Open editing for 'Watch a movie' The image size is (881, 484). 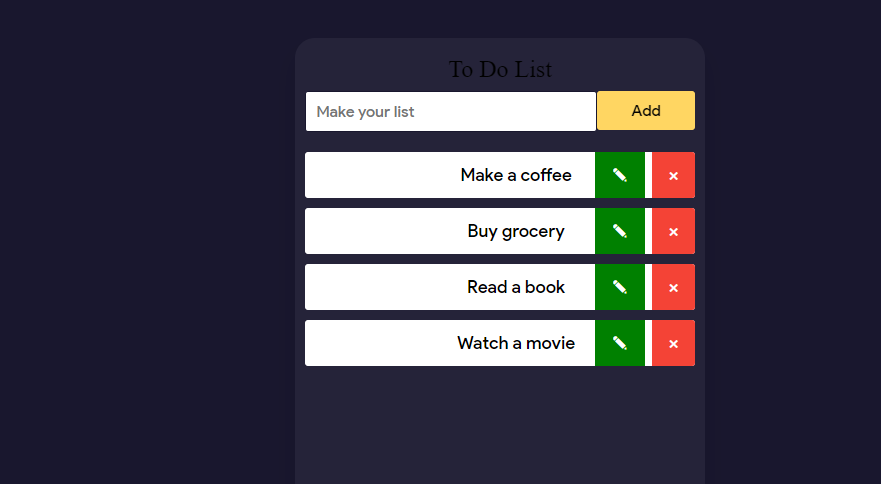pos(620,343)
